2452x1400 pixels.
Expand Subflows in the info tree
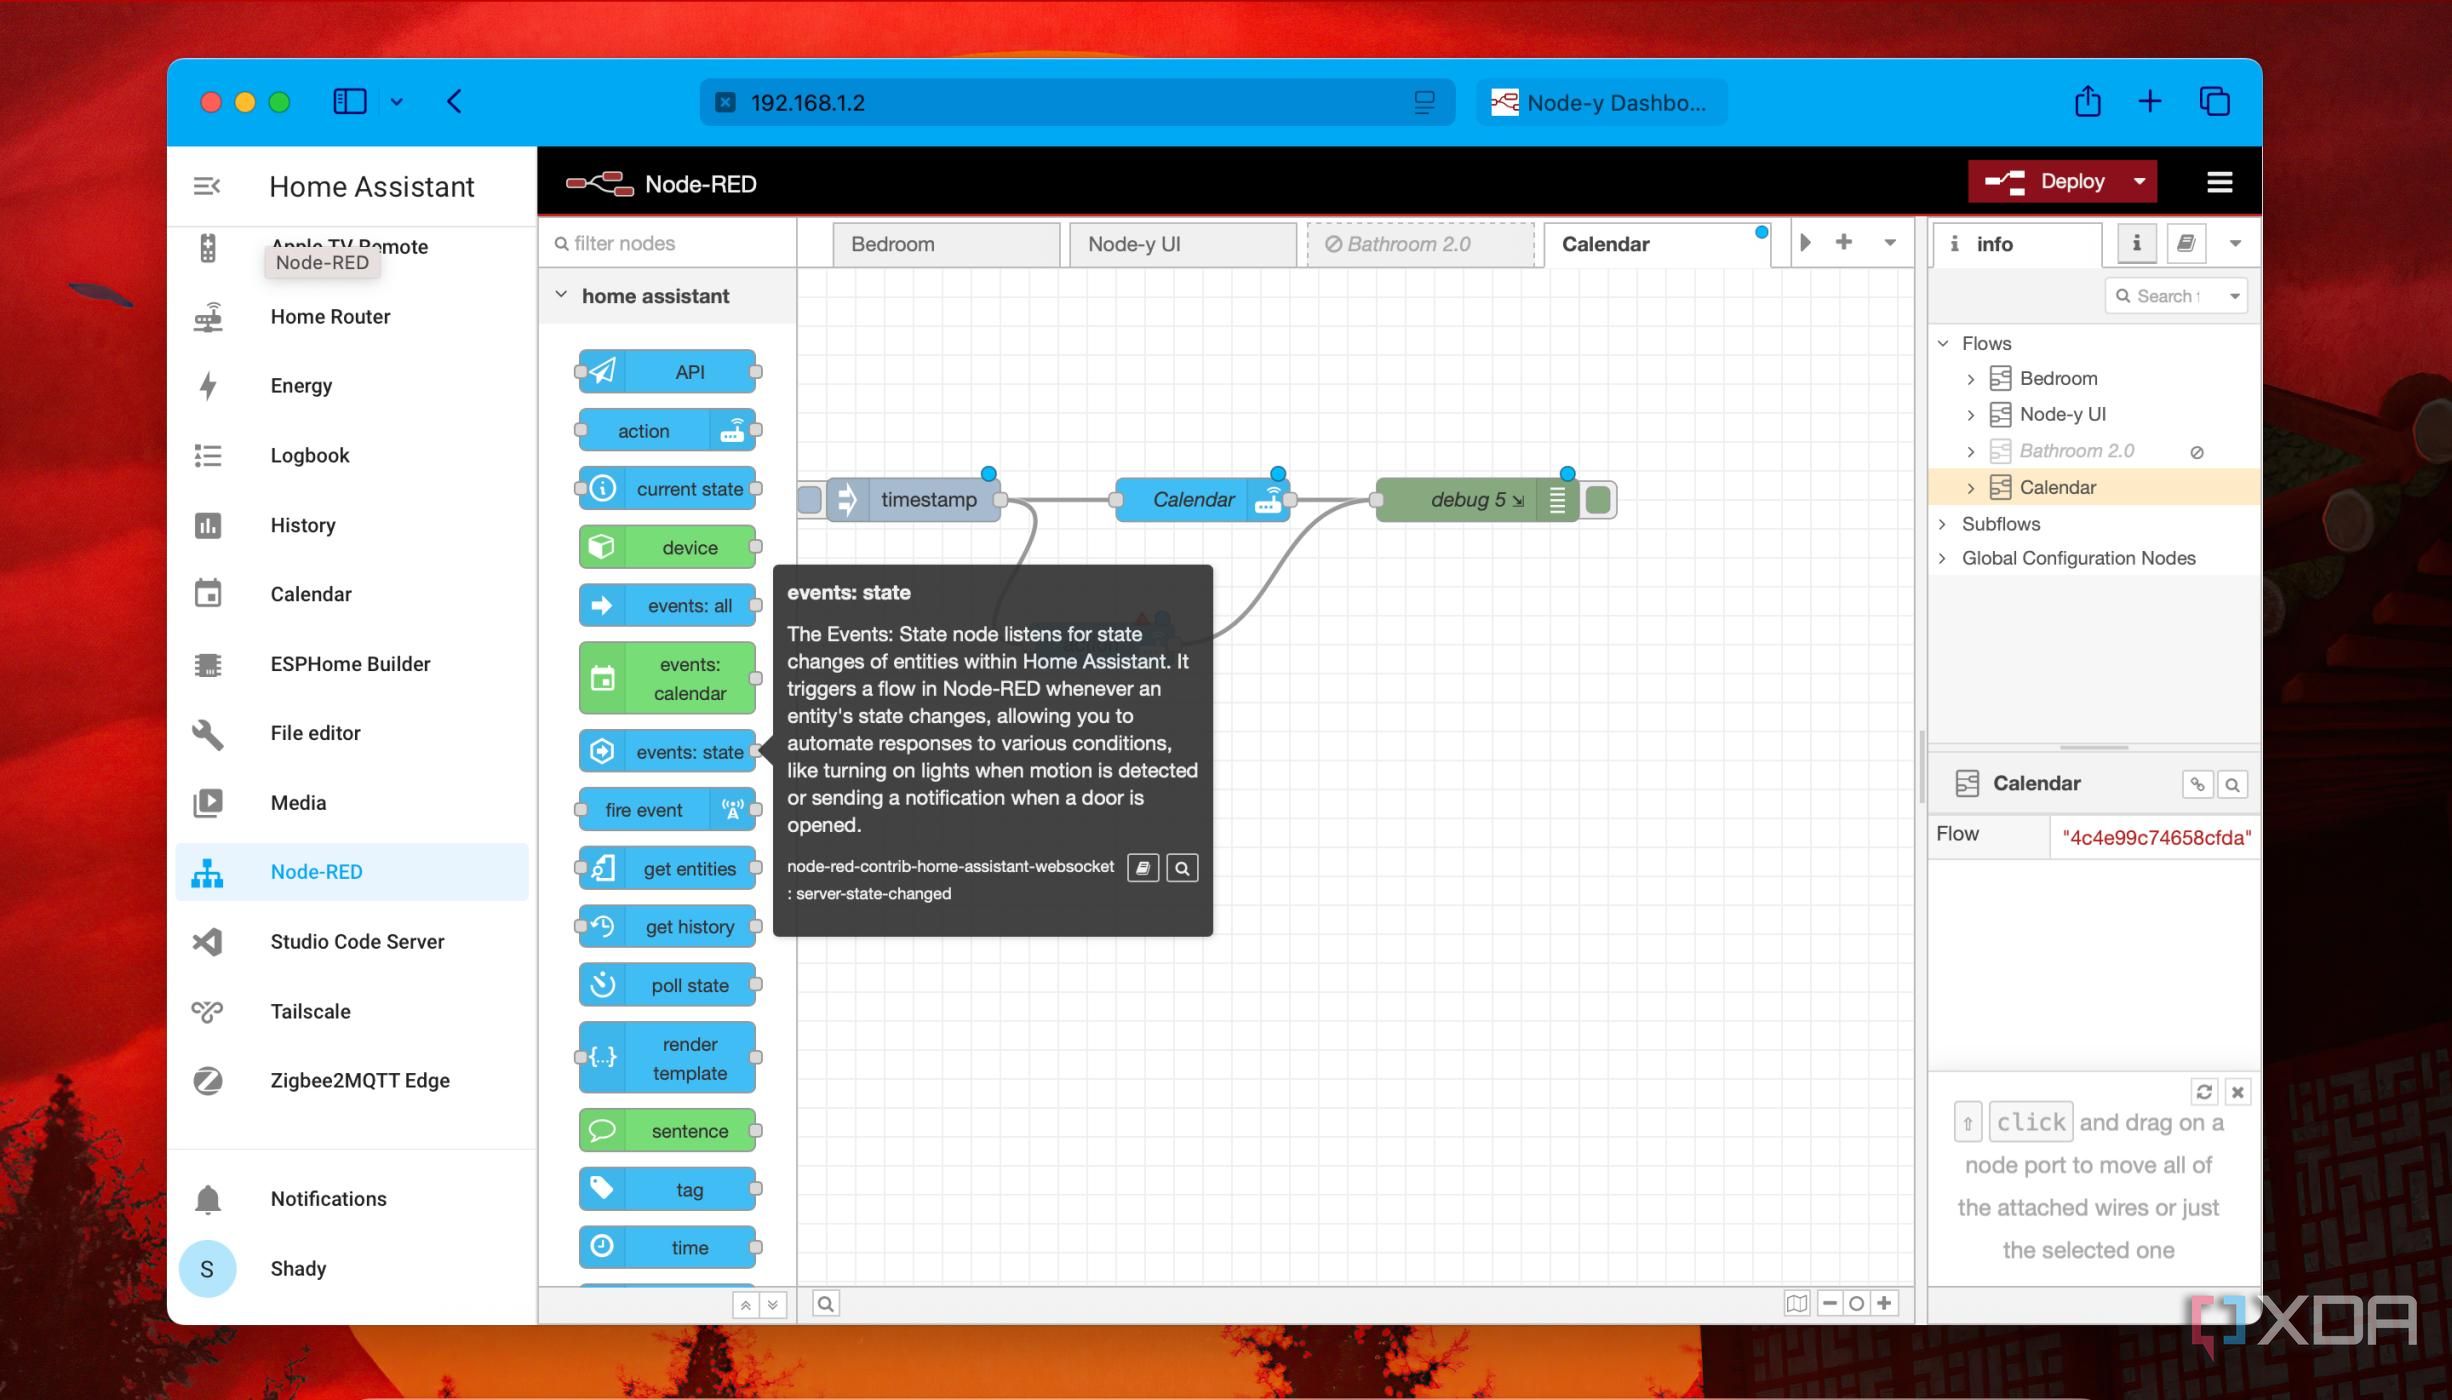click(1942, 524)
